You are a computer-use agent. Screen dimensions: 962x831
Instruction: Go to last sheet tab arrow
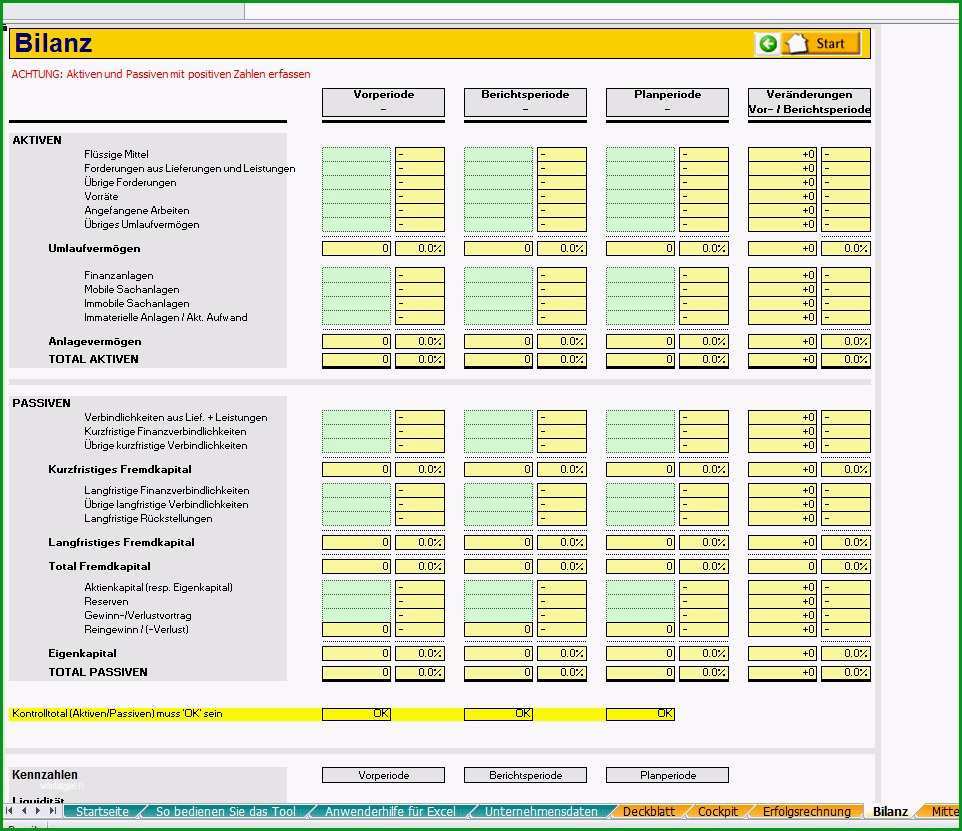(53, 811)
